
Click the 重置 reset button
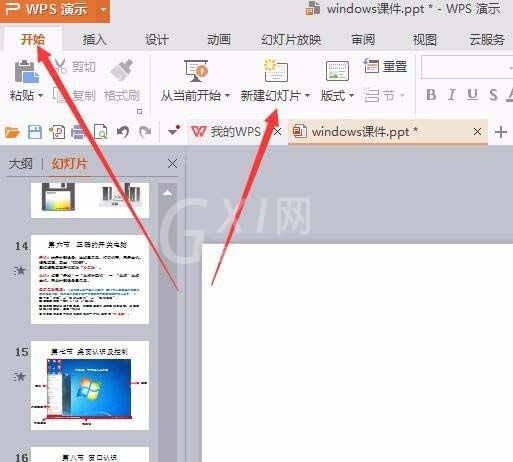(x=385, y=66)
